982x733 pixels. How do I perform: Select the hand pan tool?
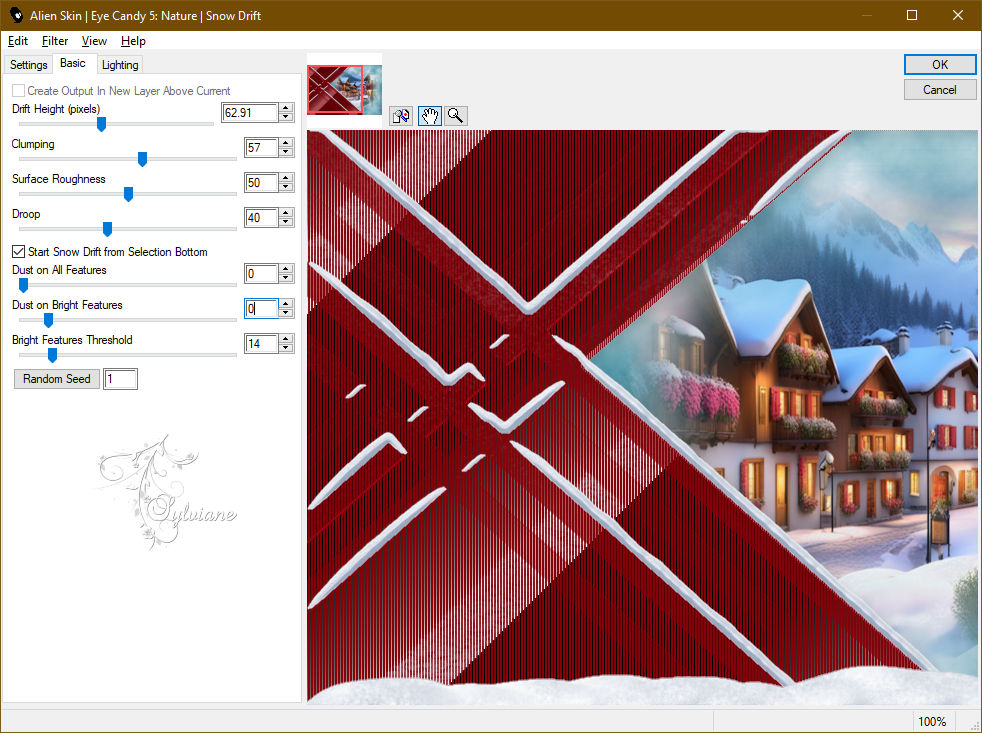(x=429, y=116)
